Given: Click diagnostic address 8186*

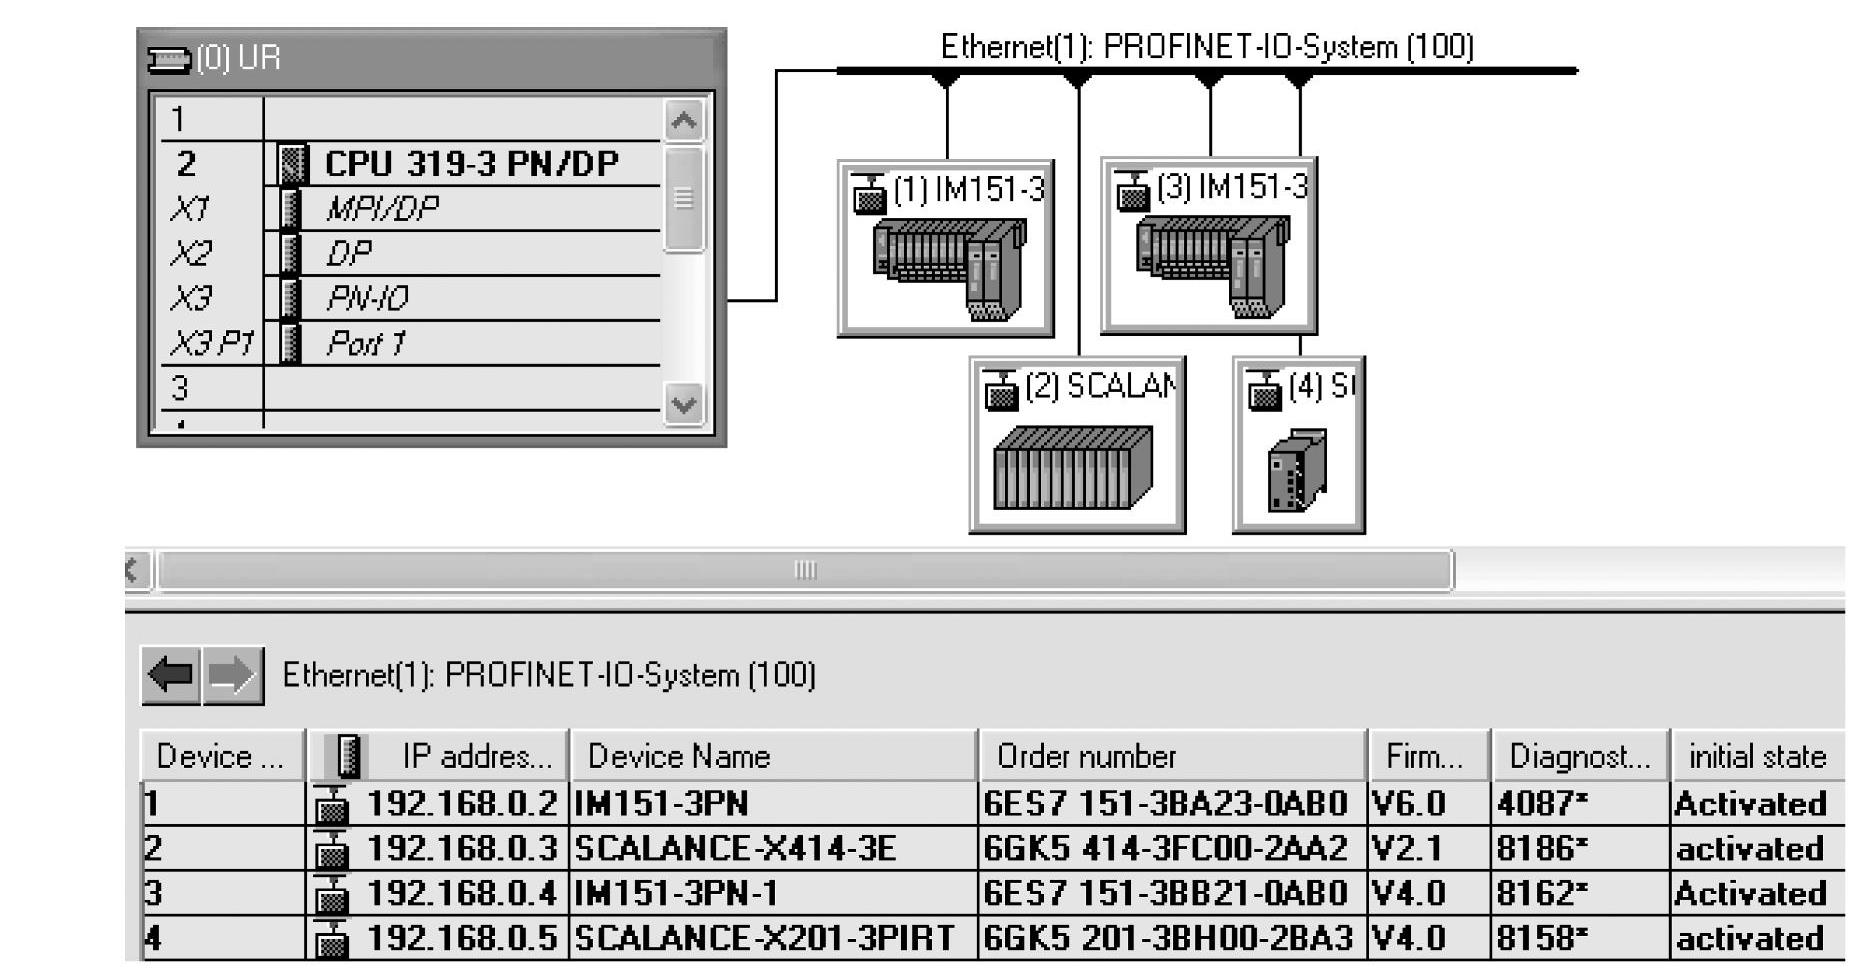Looking at the screenshot, I should (x=1580, y=849).
